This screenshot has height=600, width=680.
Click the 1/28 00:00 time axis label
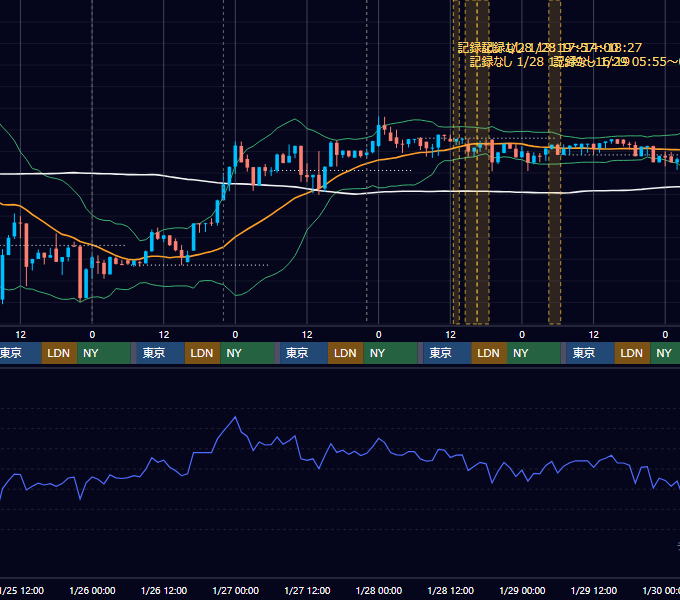(379, 590)
